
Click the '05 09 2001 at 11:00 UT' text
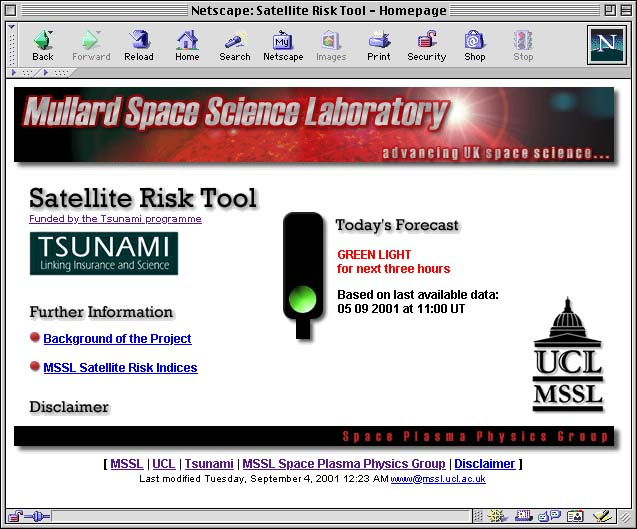(x=401, y=309)
